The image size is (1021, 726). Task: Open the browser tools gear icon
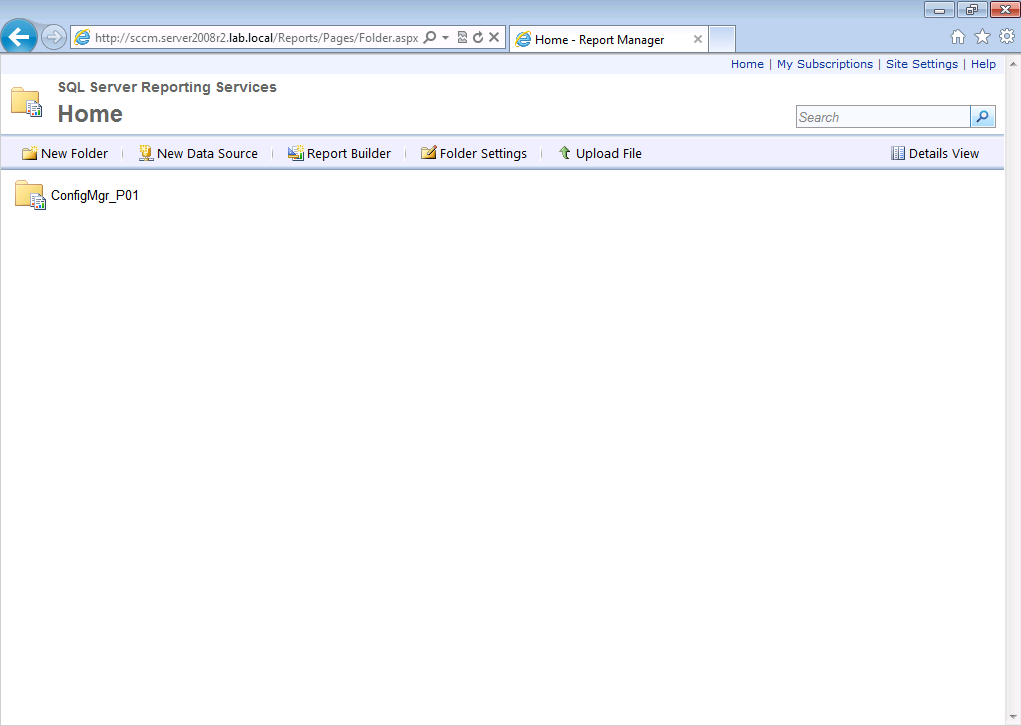pos(1007,36)
